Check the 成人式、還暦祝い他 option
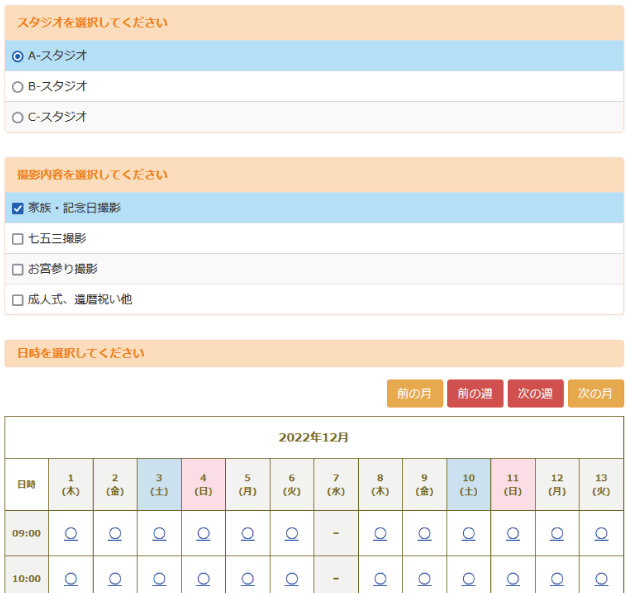This screenshot has height=593, width=627. click(17, 299)
